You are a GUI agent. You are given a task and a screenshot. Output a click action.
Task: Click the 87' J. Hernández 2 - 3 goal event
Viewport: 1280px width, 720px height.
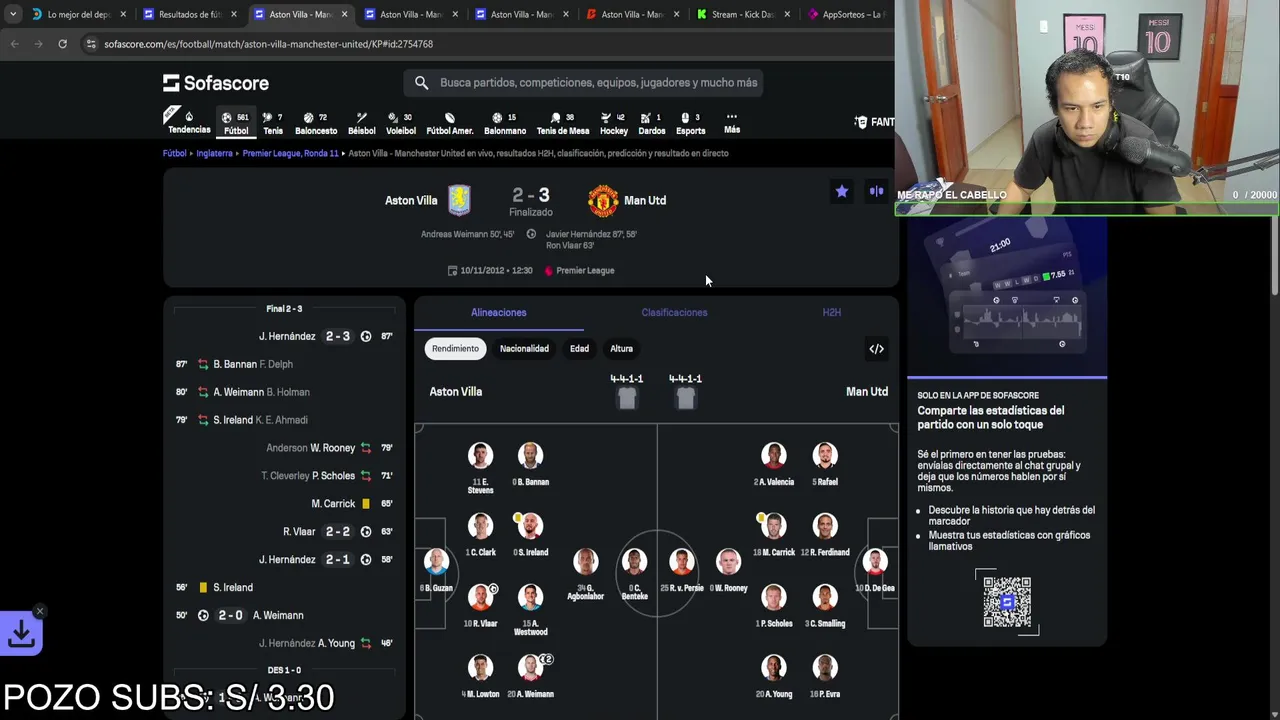284,336
